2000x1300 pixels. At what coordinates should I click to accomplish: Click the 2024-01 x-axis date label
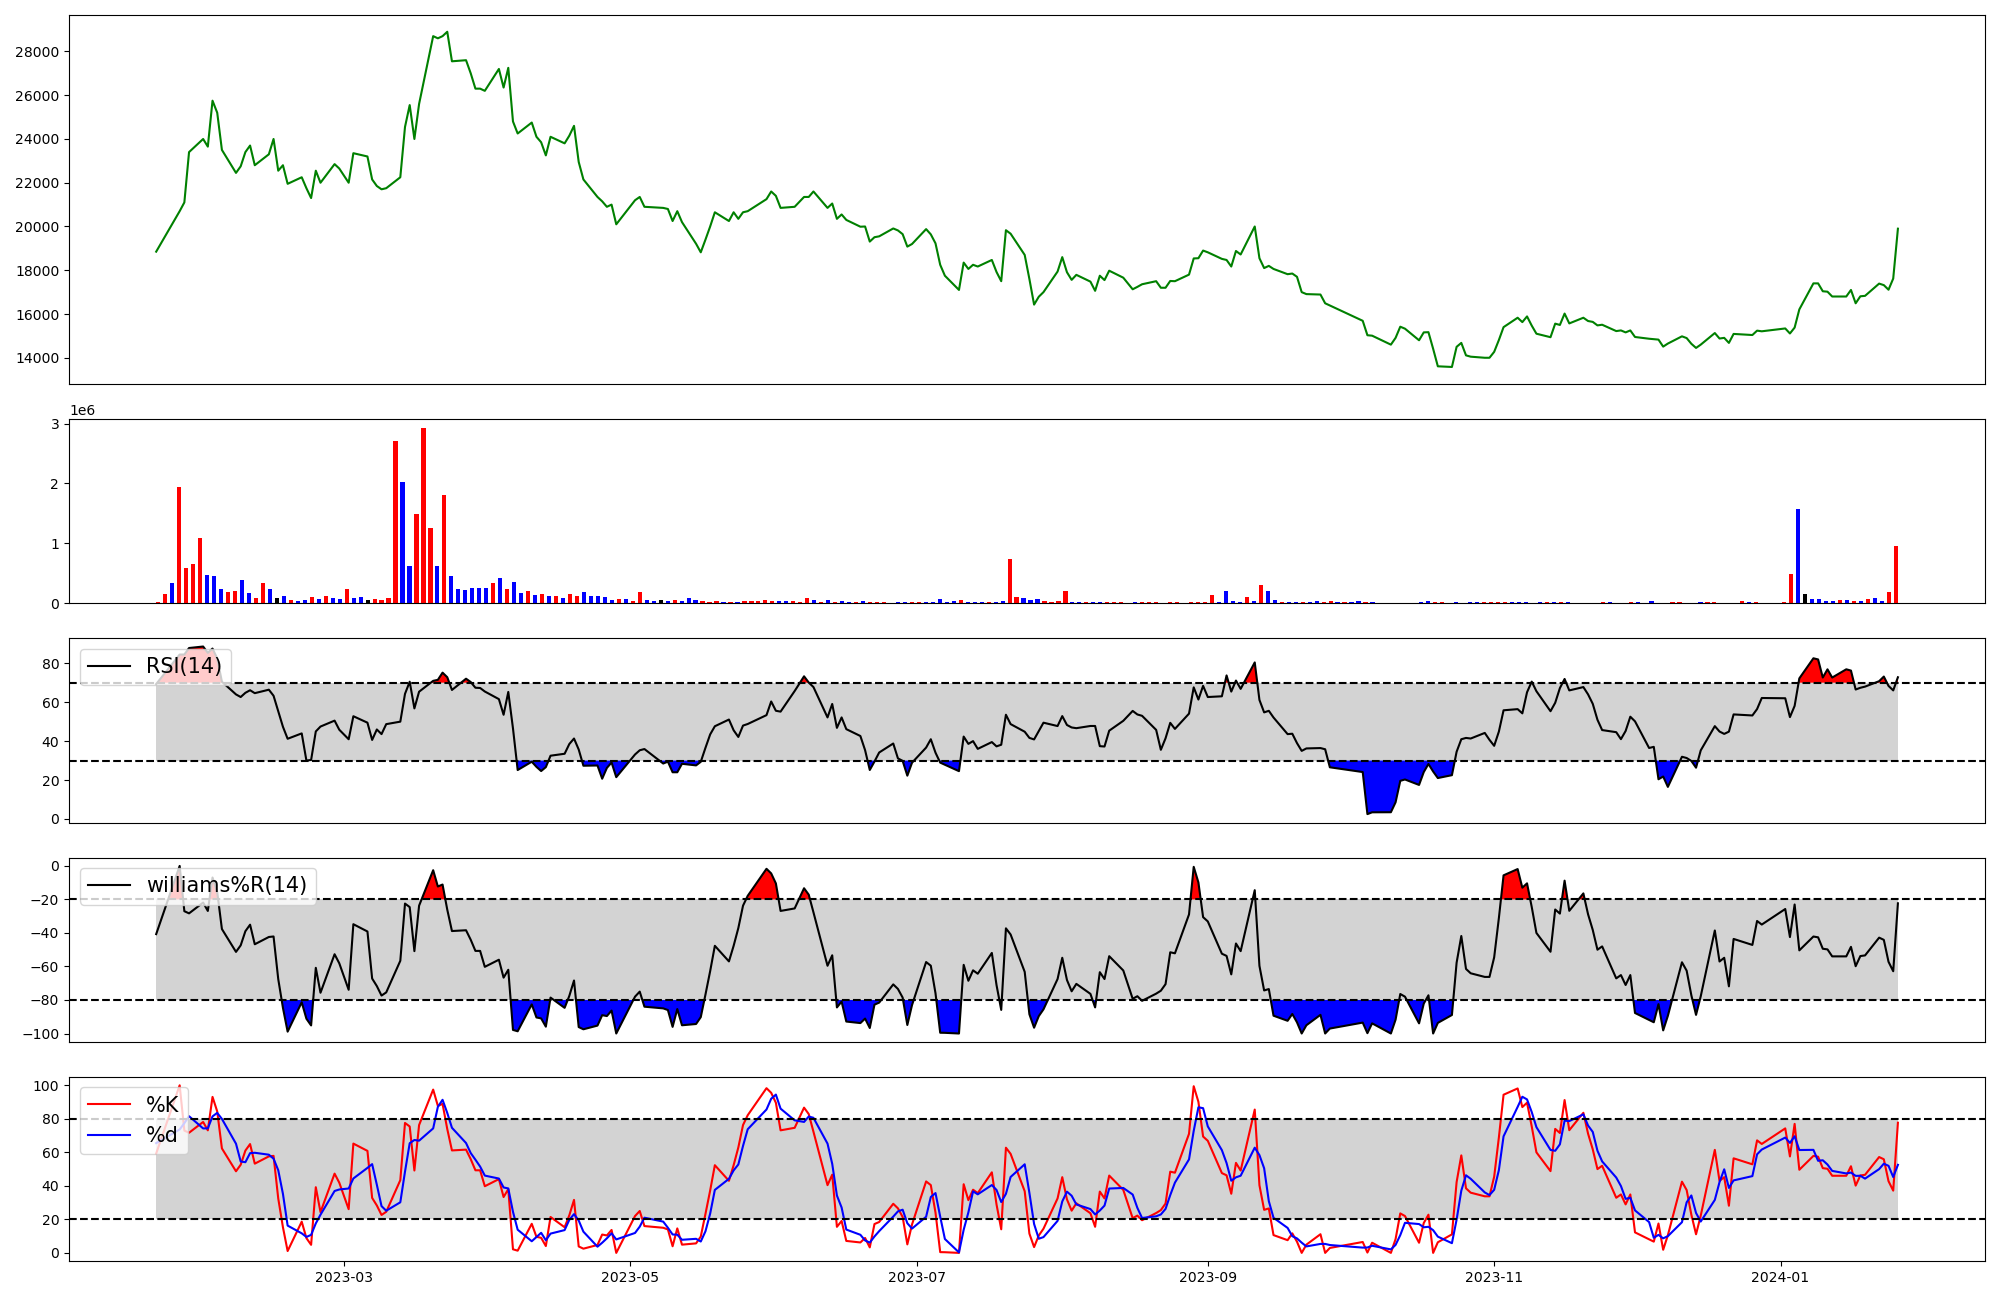click(x=1781, y=1277)
